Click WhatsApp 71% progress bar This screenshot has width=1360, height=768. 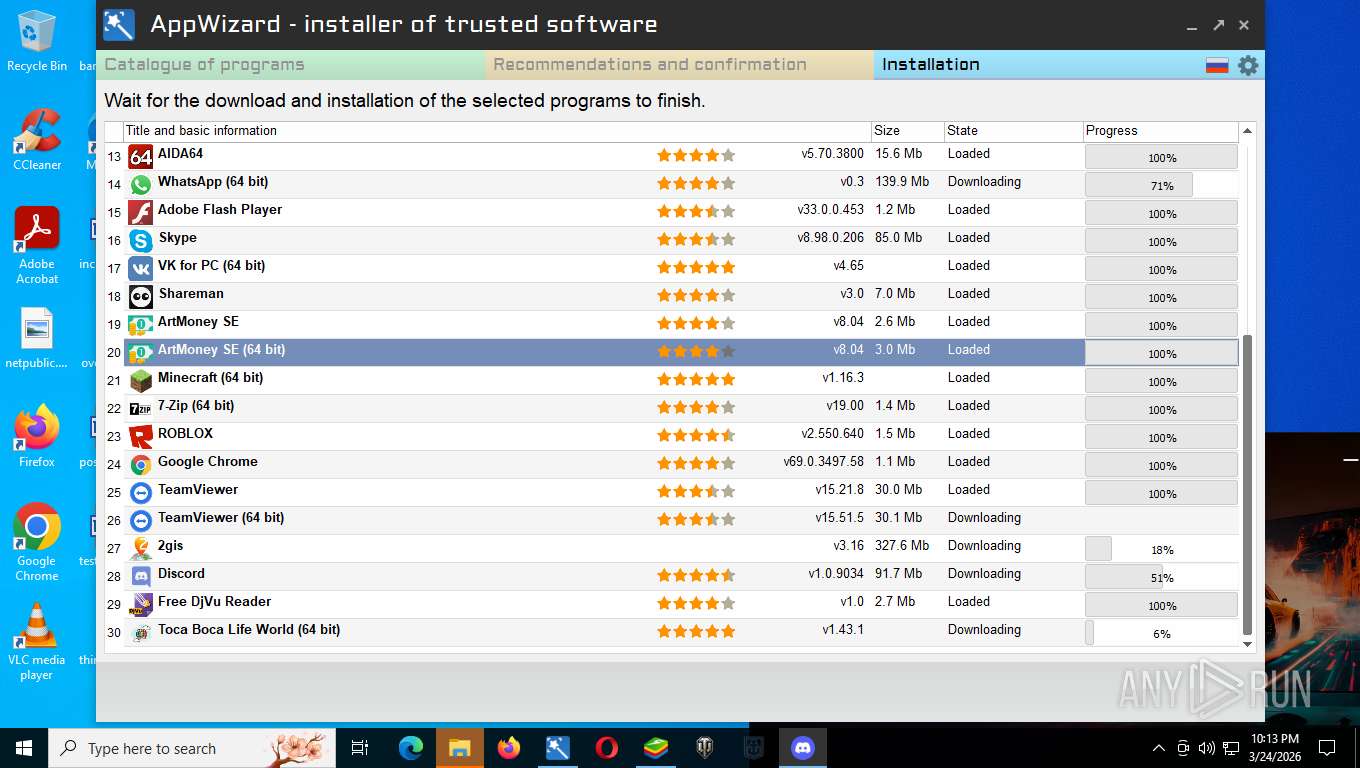[1161, 185]
